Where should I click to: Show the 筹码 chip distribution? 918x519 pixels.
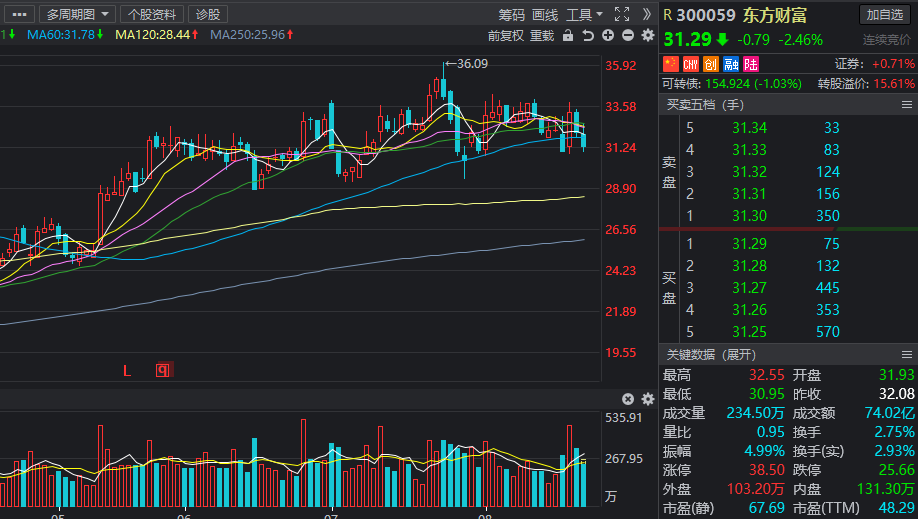click(512, 15)
